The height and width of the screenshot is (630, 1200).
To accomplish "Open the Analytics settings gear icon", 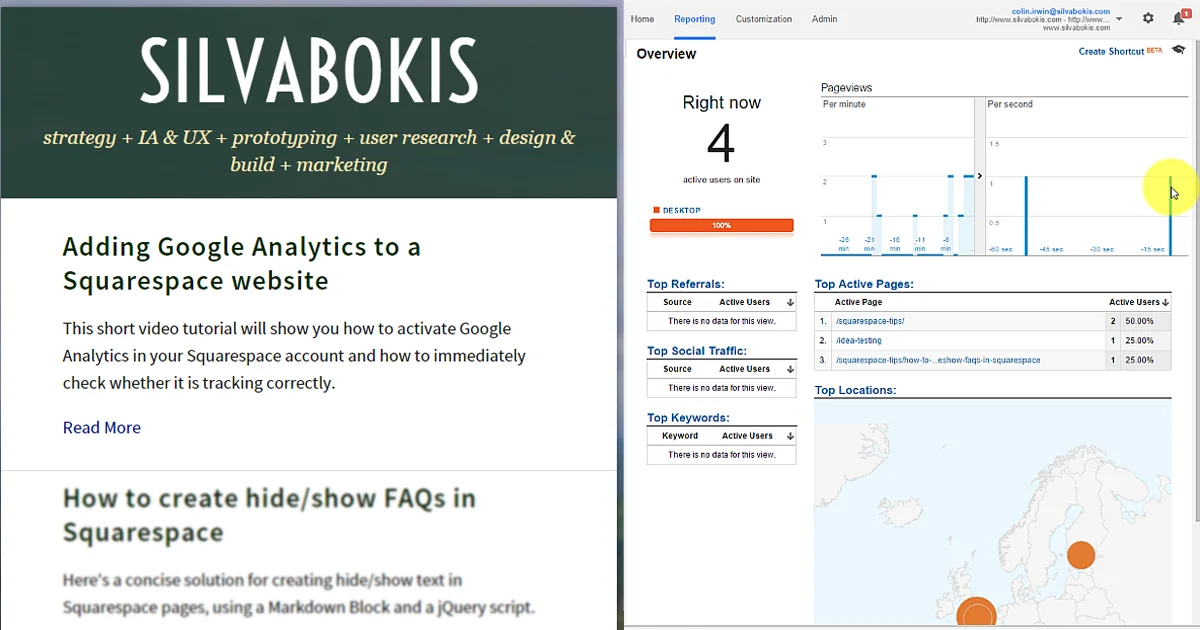I will point(1147,17).
